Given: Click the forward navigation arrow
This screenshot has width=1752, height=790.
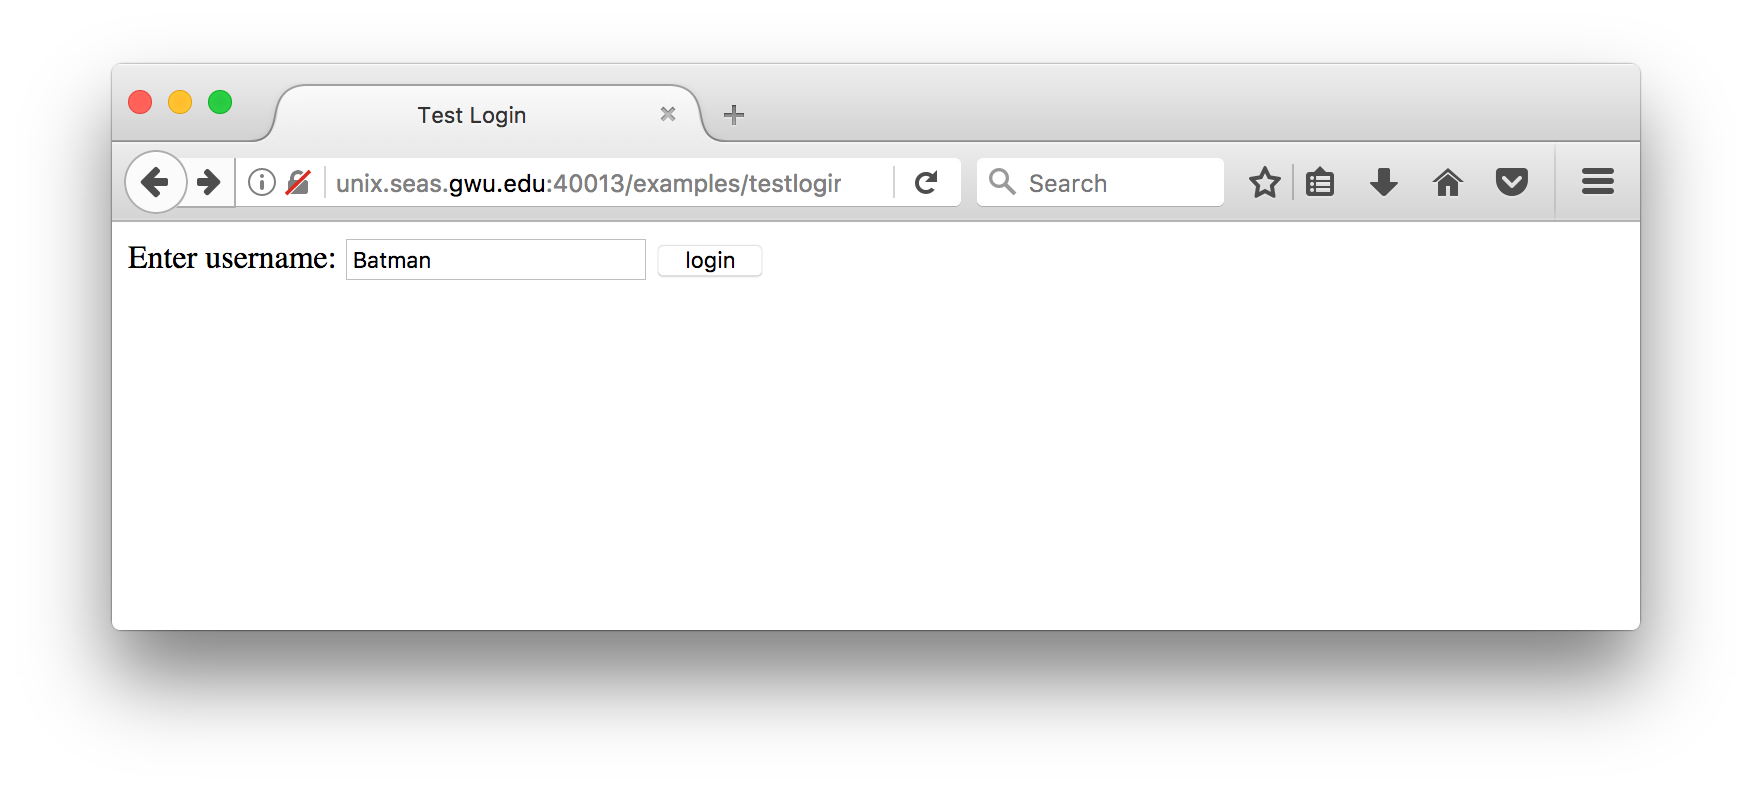Looking at the screenshot, I should pyautogui.click(x=209, y=182).
